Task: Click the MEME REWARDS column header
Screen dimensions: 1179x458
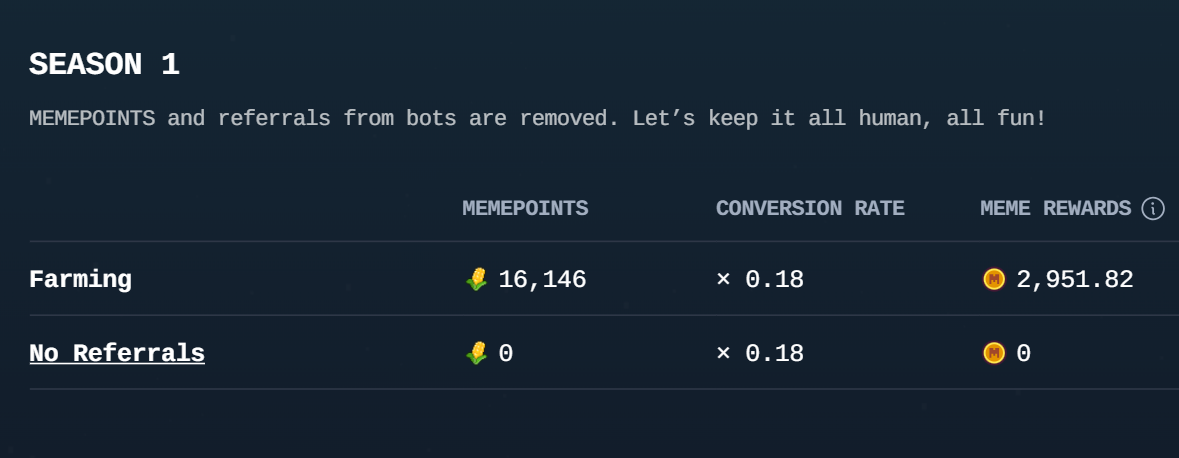Action: [1056, 208]
